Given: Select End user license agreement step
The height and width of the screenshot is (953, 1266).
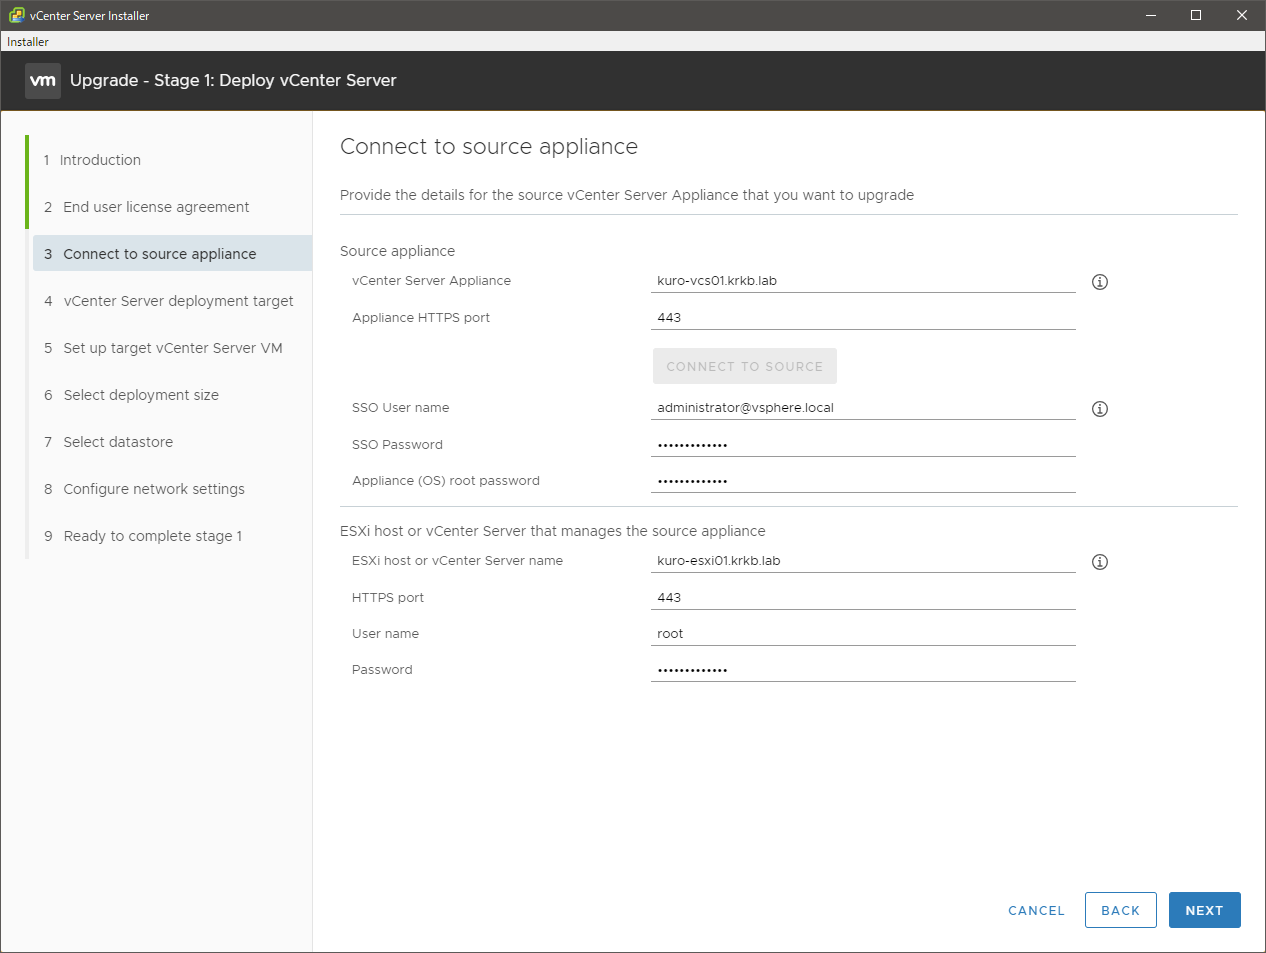Looking at the screenshot, I should pyautogui.click(x=156, y=207).
